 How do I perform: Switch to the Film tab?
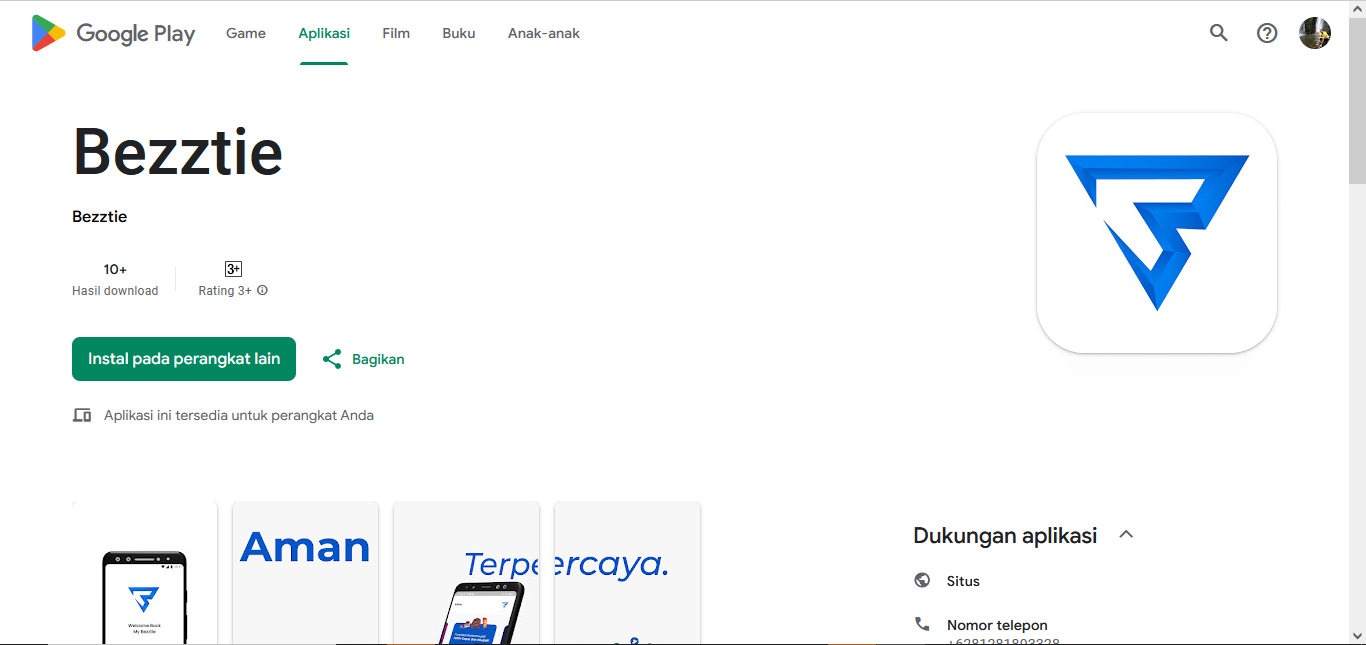(396, 33)
